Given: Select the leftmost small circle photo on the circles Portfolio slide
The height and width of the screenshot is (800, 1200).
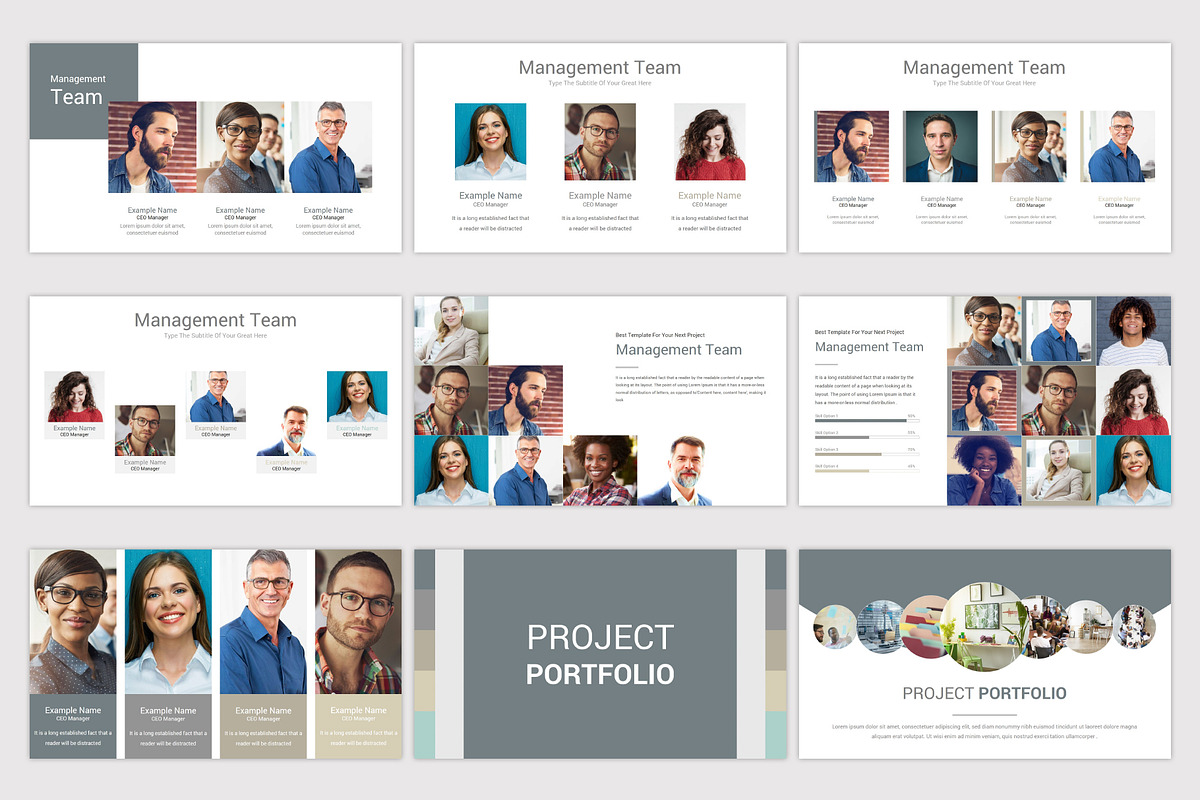Looking at the screenshot, I should click(x=833, y=627).
